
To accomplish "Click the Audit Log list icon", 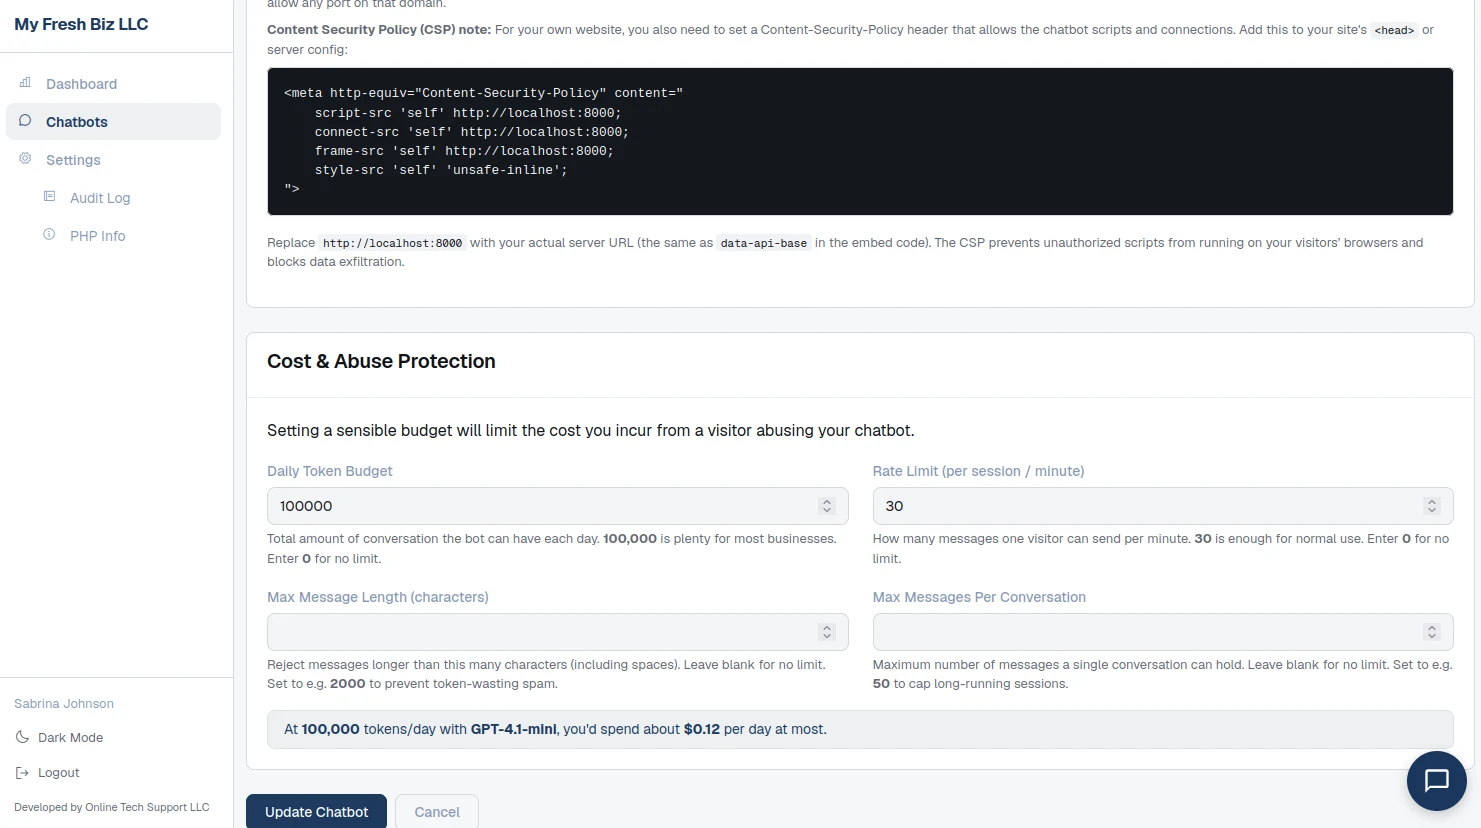I will [x=49, y=197].
